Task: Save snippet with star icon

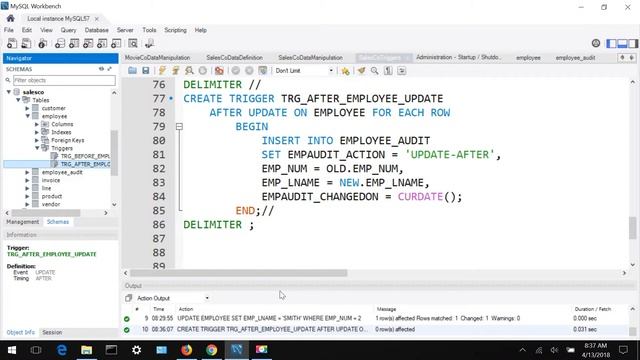Action: pos(346,71)
